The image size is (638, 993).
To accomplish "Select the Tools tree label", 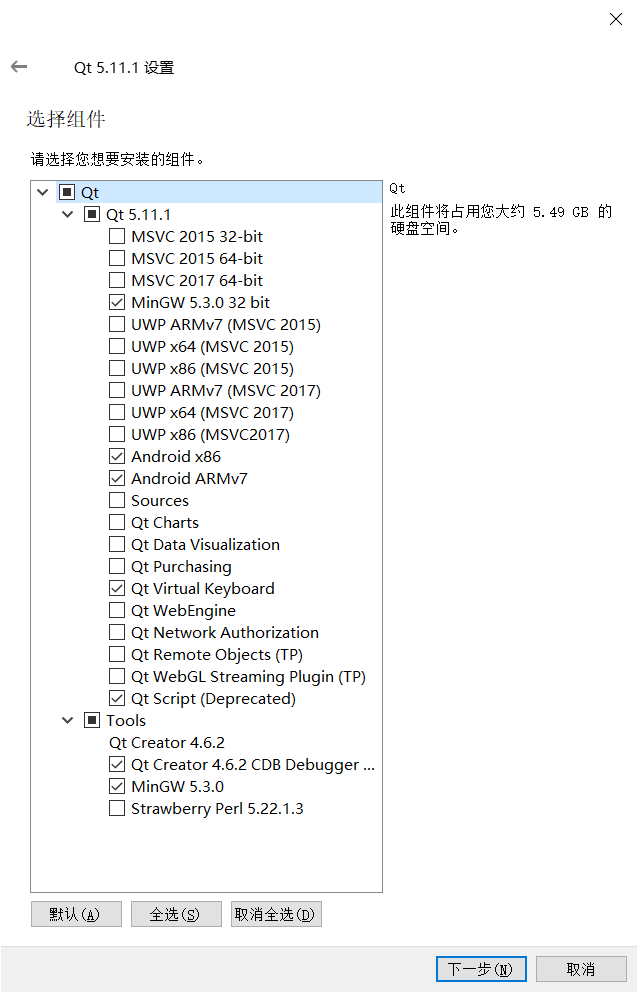I will [125, 721].
